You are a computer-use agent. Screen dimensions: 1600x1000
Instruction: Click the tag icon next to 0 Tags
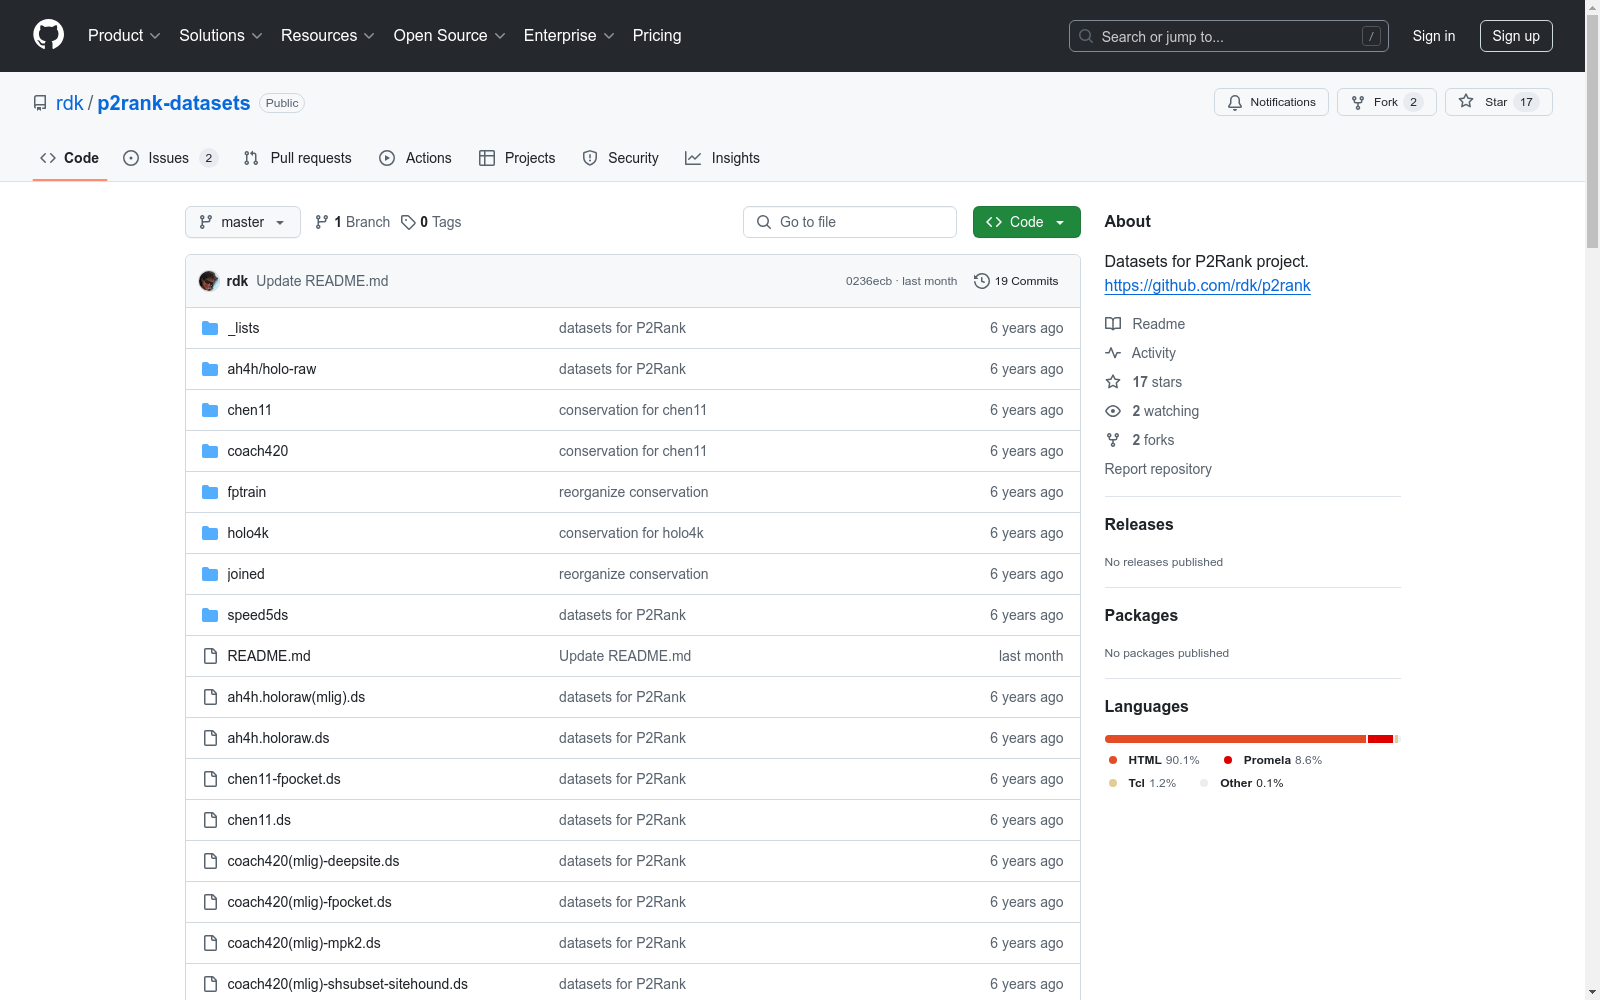[408, 222]
